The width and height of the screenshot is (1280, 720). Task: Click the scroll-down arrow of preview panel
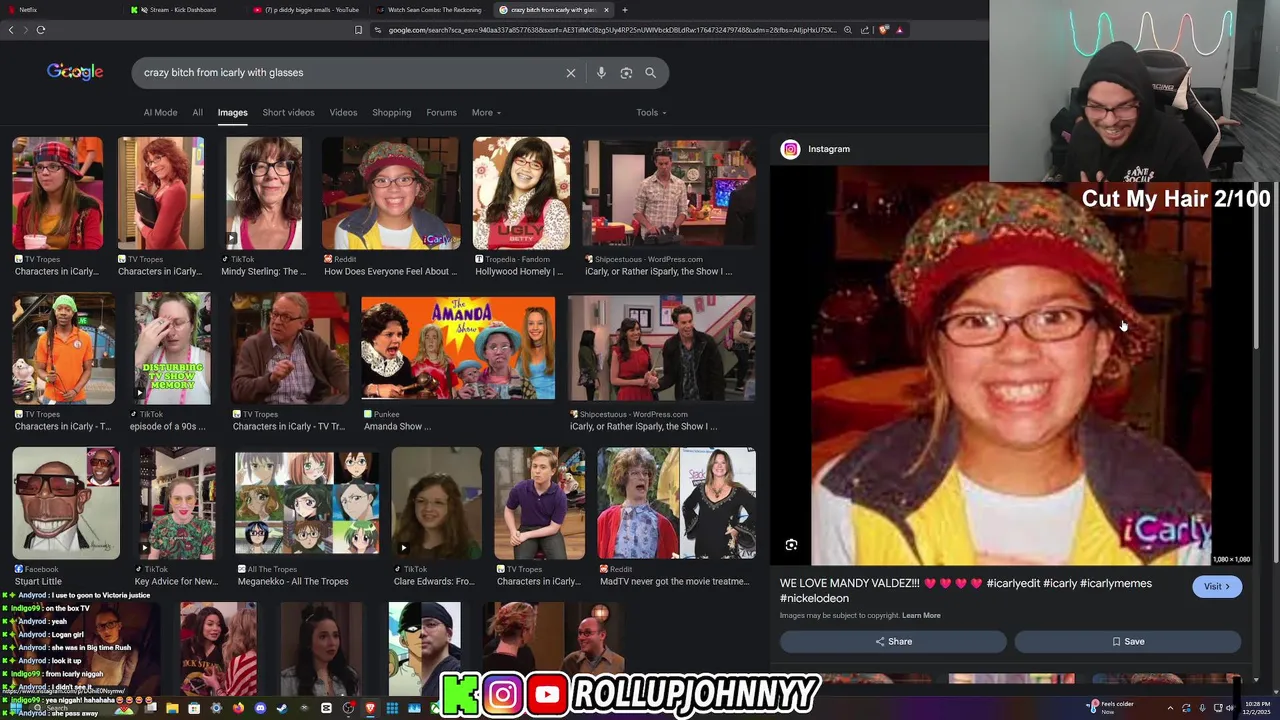coord(1257,681)
